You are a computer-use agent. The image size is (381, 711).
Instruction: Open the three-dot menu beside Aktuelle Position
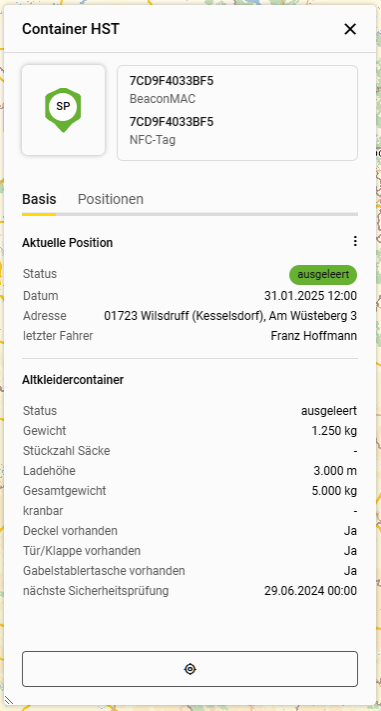355,241
